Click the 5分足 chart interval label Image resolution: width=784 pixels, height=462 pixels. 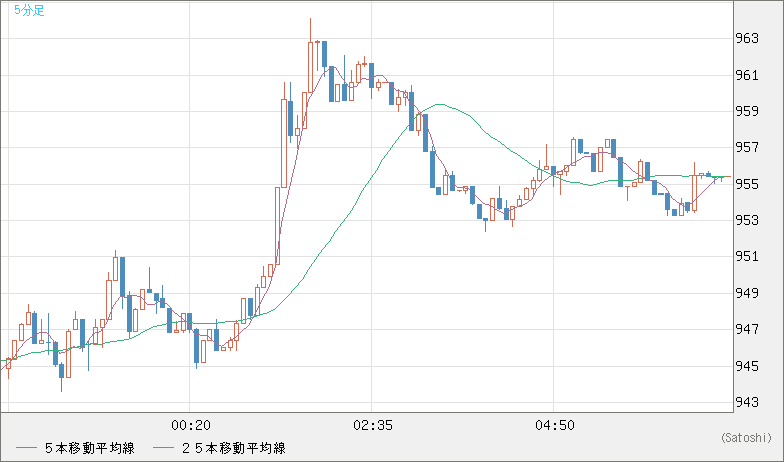[30, 10]
